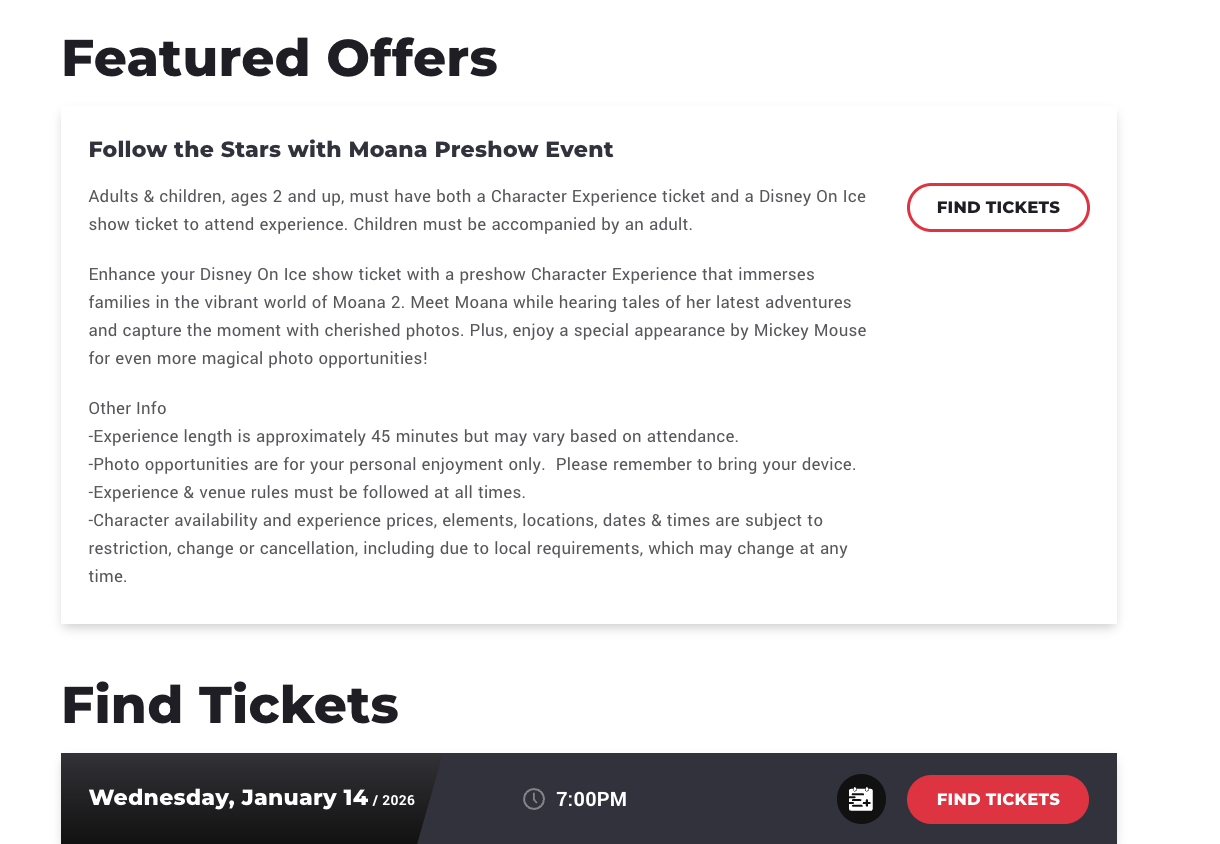The image size is (1220, 844).
Task: Click the 'Experience & venue rules' line
Action: [x=307, y=492]
